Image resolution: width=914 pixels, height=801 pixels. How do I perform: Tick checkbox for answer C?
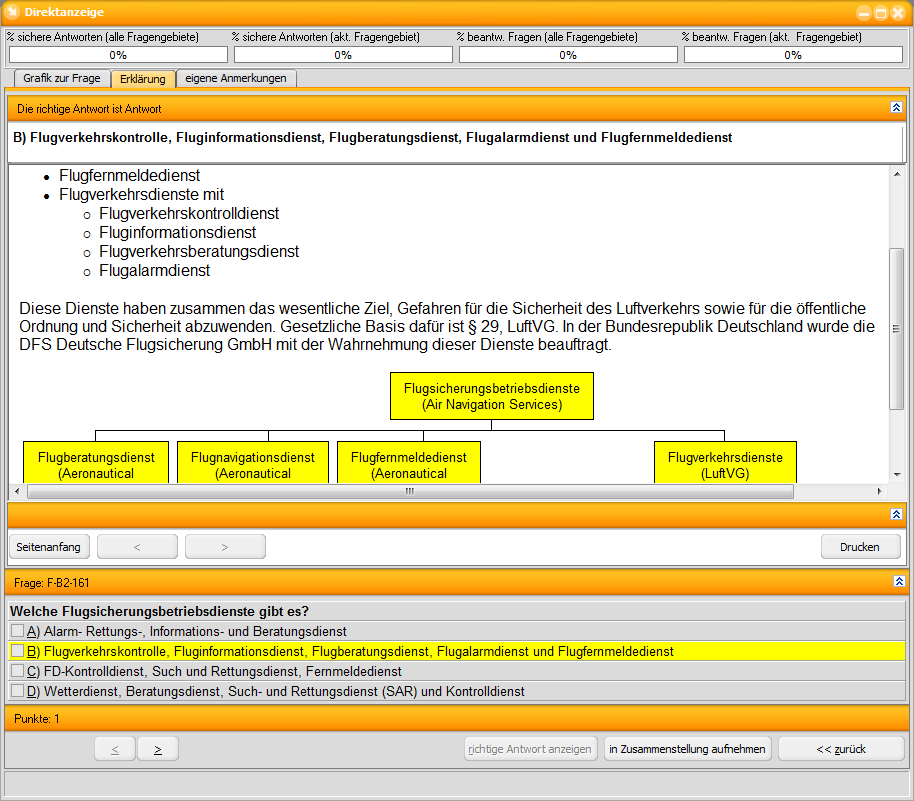point(17,670)
